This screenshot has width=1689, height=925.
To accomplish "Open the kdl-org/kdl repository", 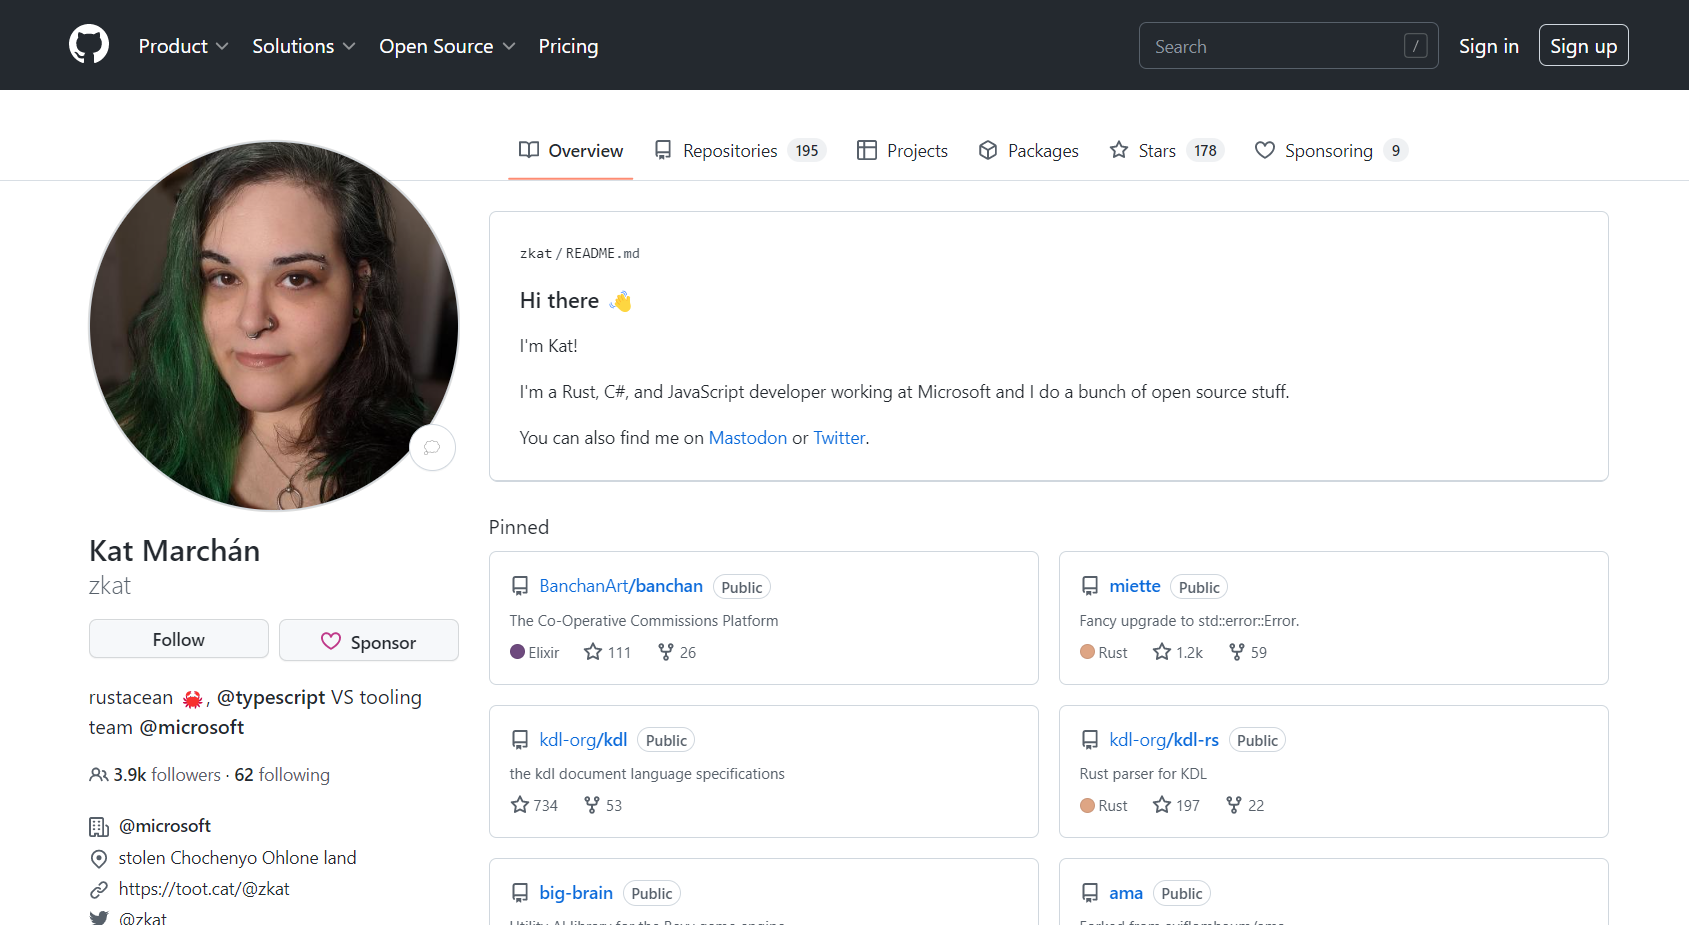I will tap(584, 740).
